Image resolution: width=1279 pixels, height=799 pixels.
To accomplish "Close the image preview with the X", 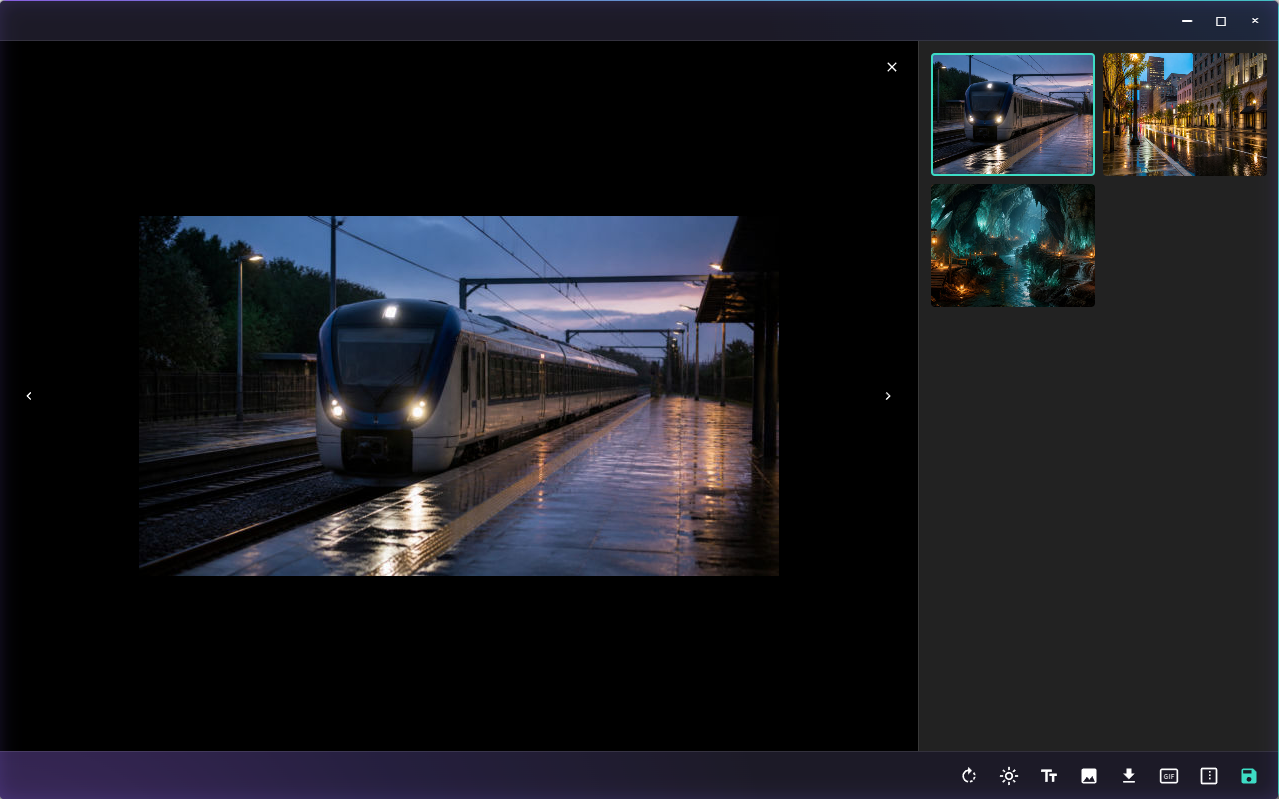I will (x=892, y=67).
